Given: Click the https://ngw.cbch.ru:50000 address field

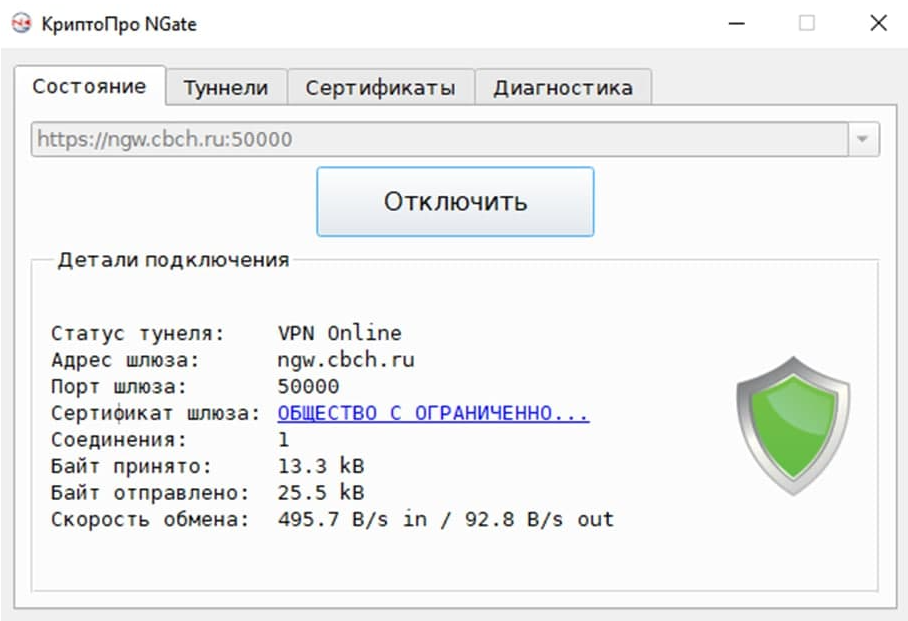Looking at the screenshot, I should (x=438, y=140).
